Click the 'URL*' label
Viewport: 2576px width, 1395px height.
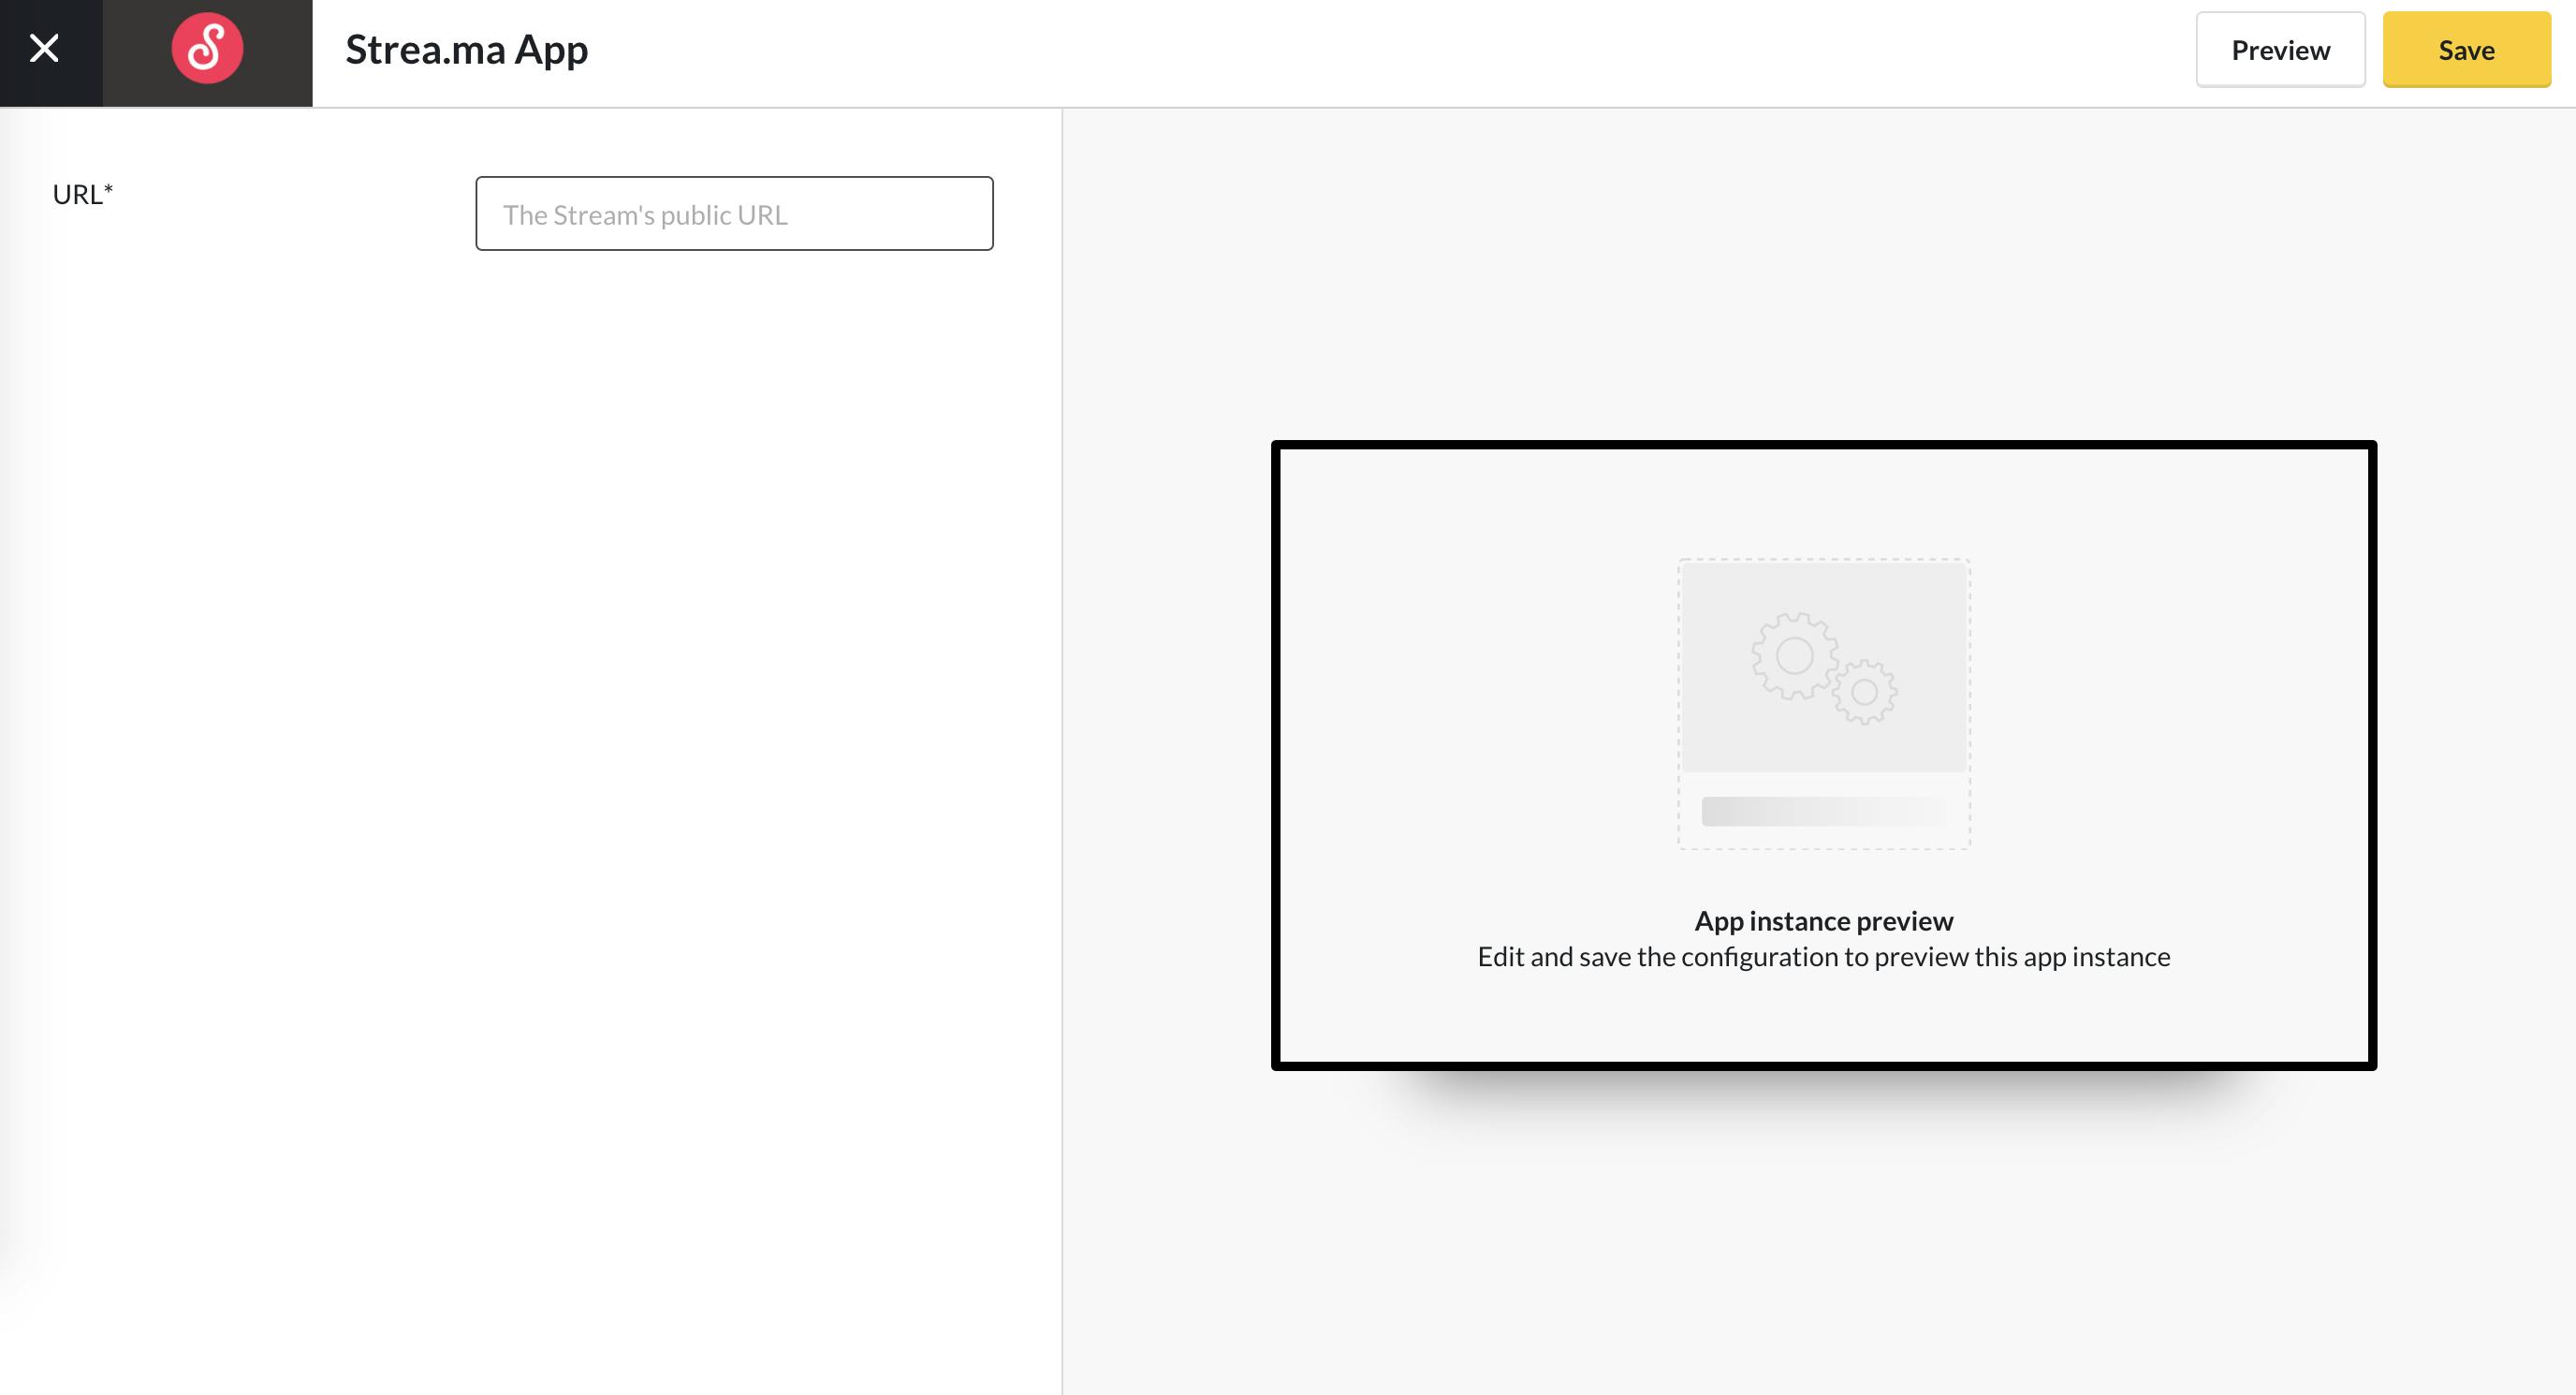pos(83,194)
